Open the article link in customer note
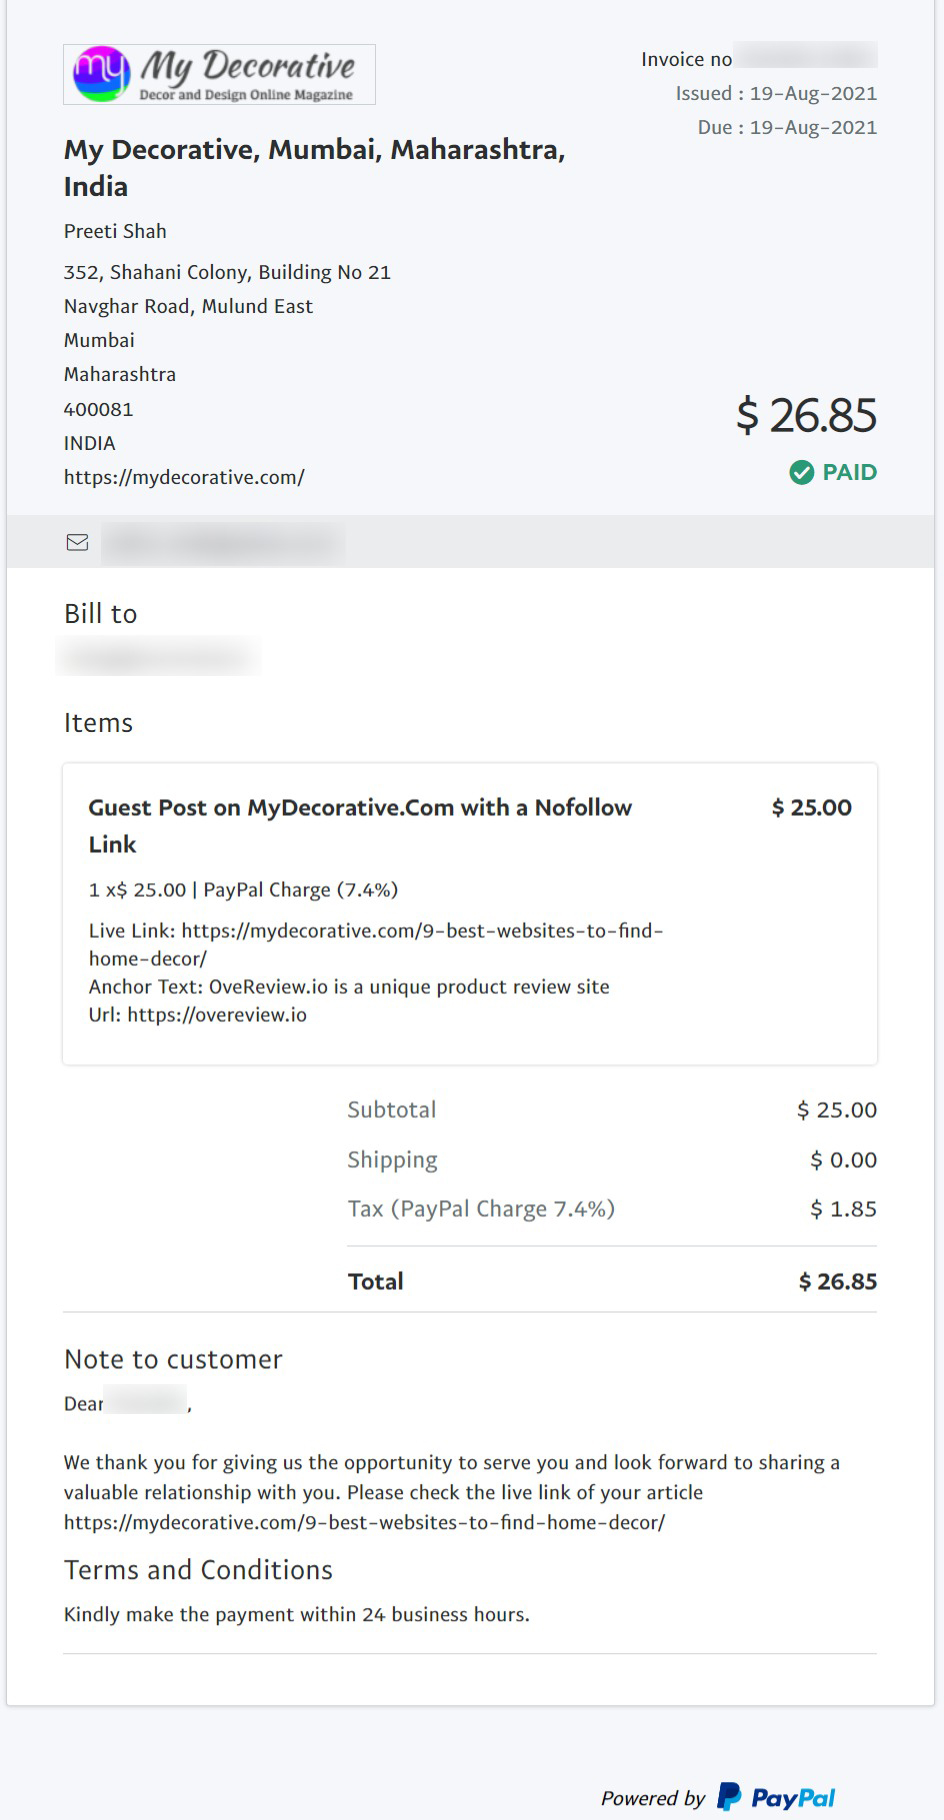The width and height of the screenshot is (944, 1820). coord(364,1523)
